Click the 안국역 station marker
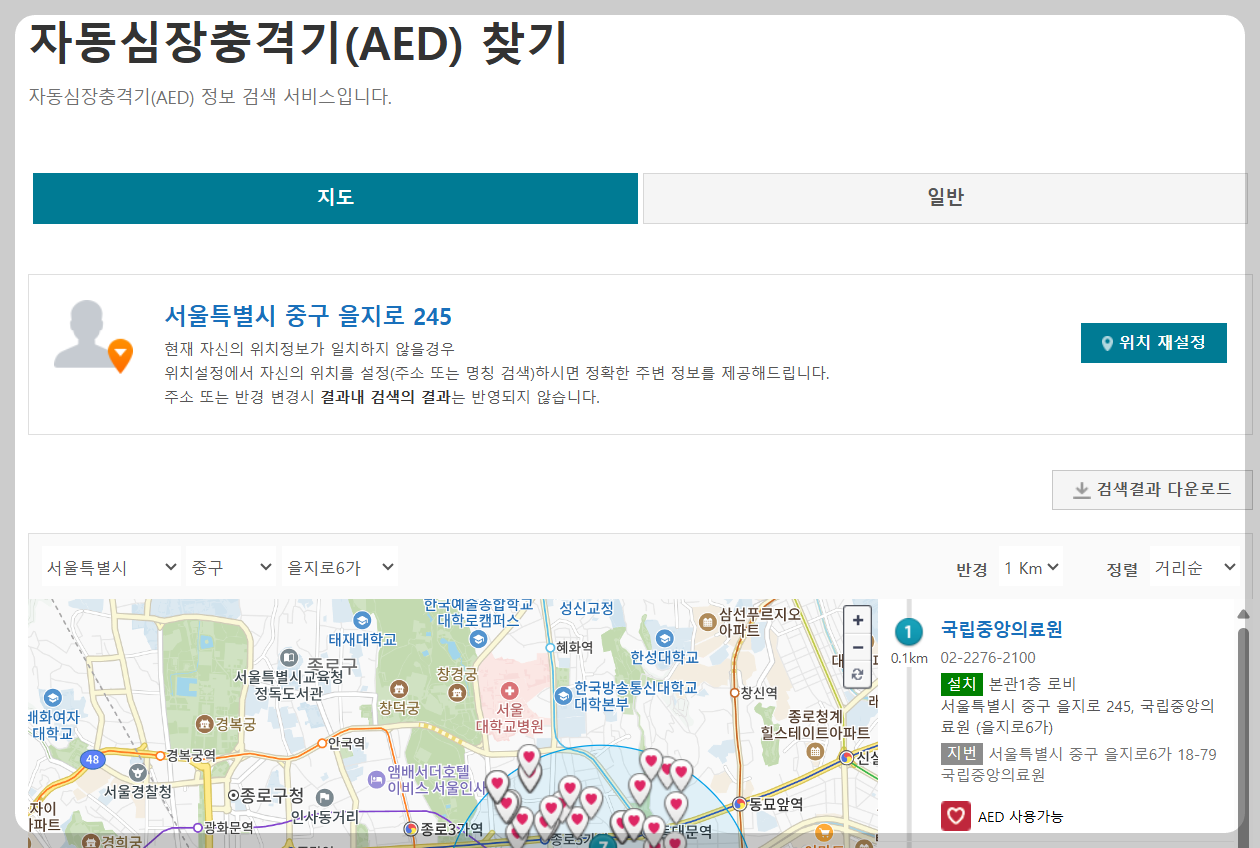The image size is (1260, 848). coord(322,743)
